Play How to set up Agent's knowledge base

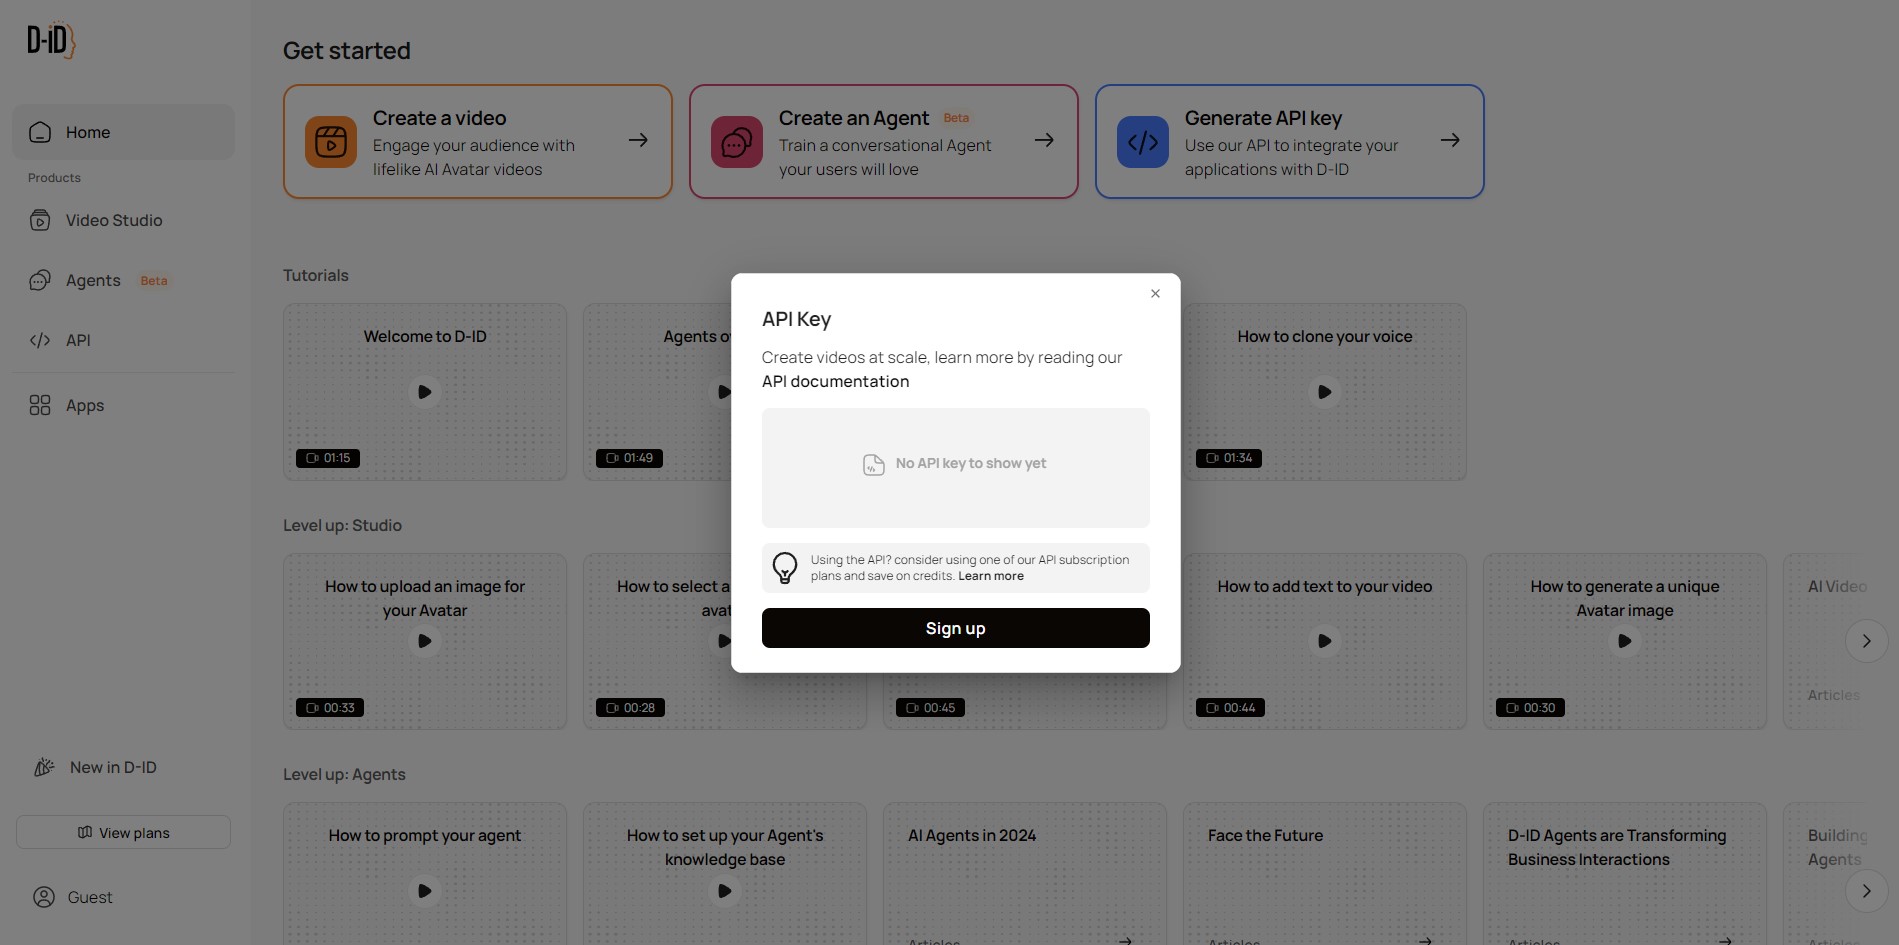(725, 890)
